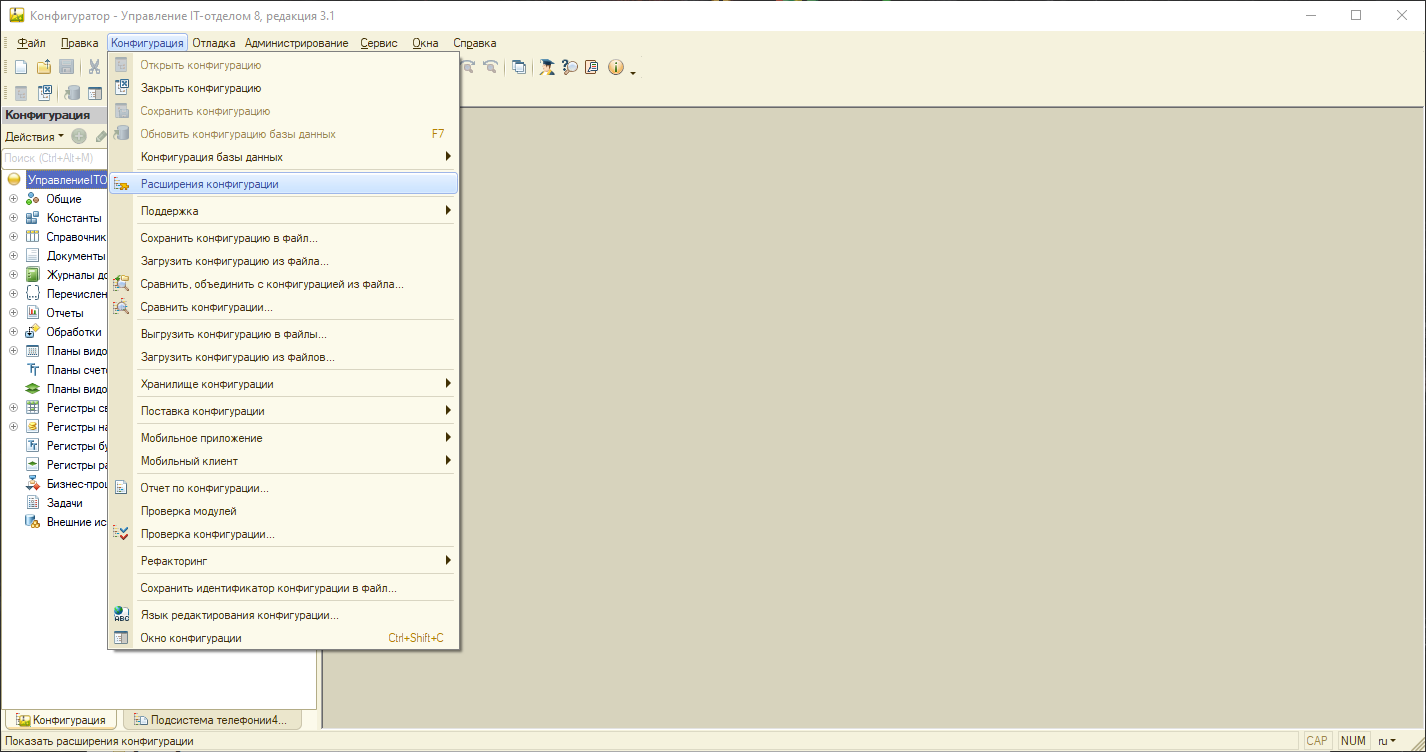1426x752 pixels.
Task: Open the Администрирование menu
Action: [x=296, y=43]
